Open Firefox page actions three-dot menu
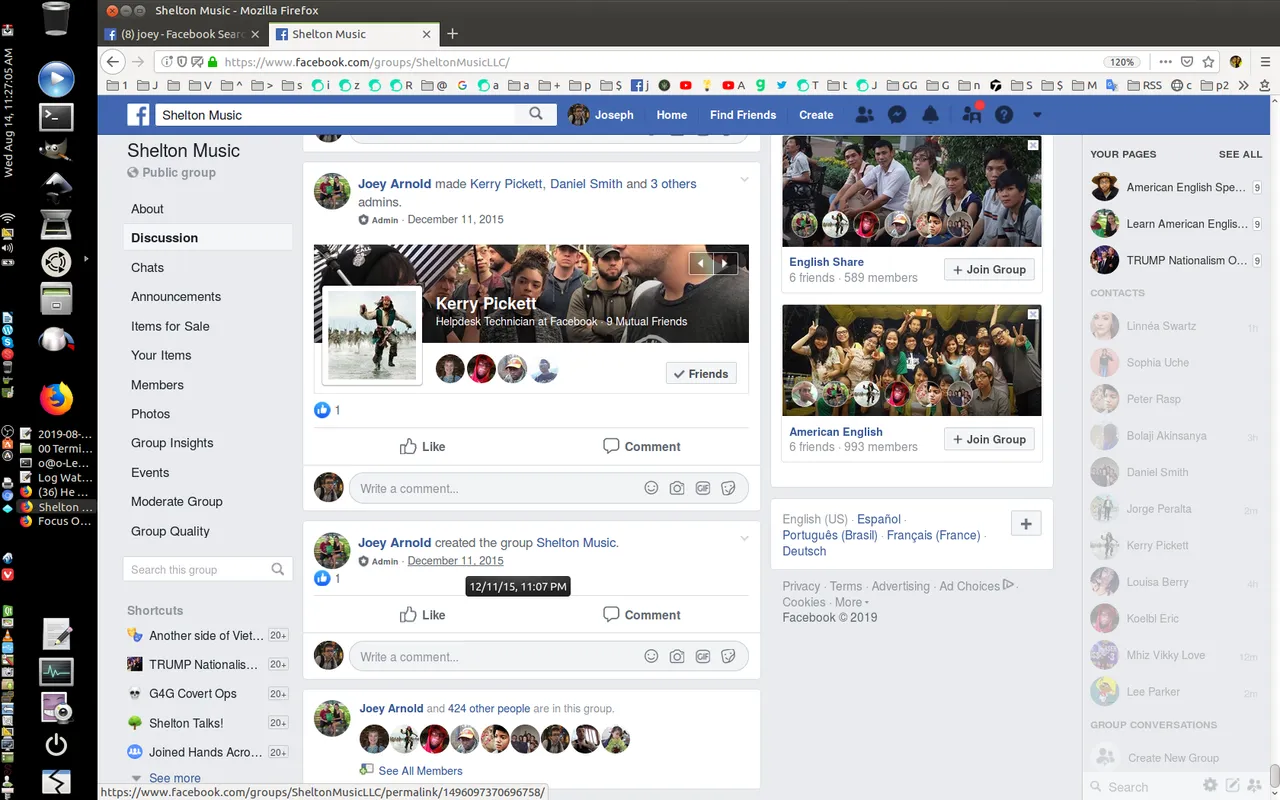The image size is (1280, 800). [1166, 61]
